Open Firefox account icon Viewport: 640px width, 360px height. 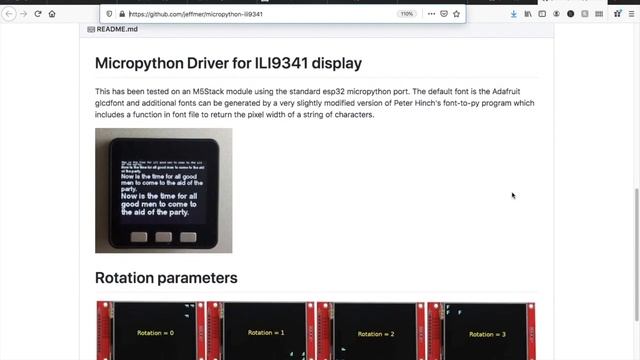click(x=556, y=14)
